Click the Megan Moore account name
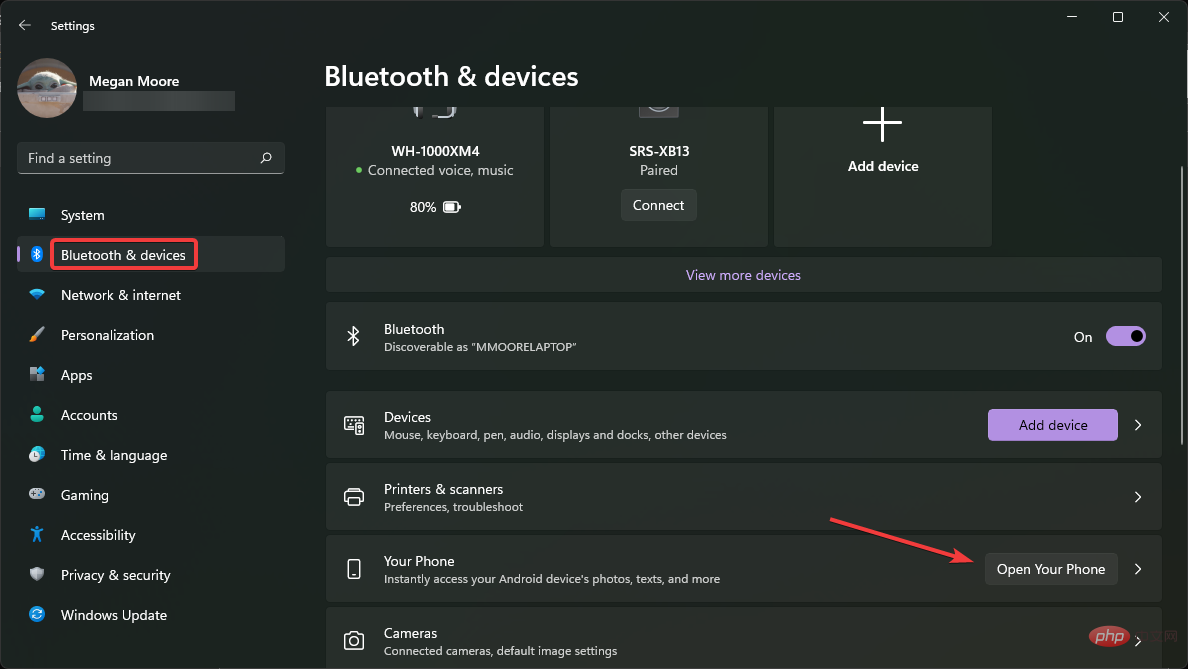This screenshot has height=669, width=1188. (x=134, y=81)
